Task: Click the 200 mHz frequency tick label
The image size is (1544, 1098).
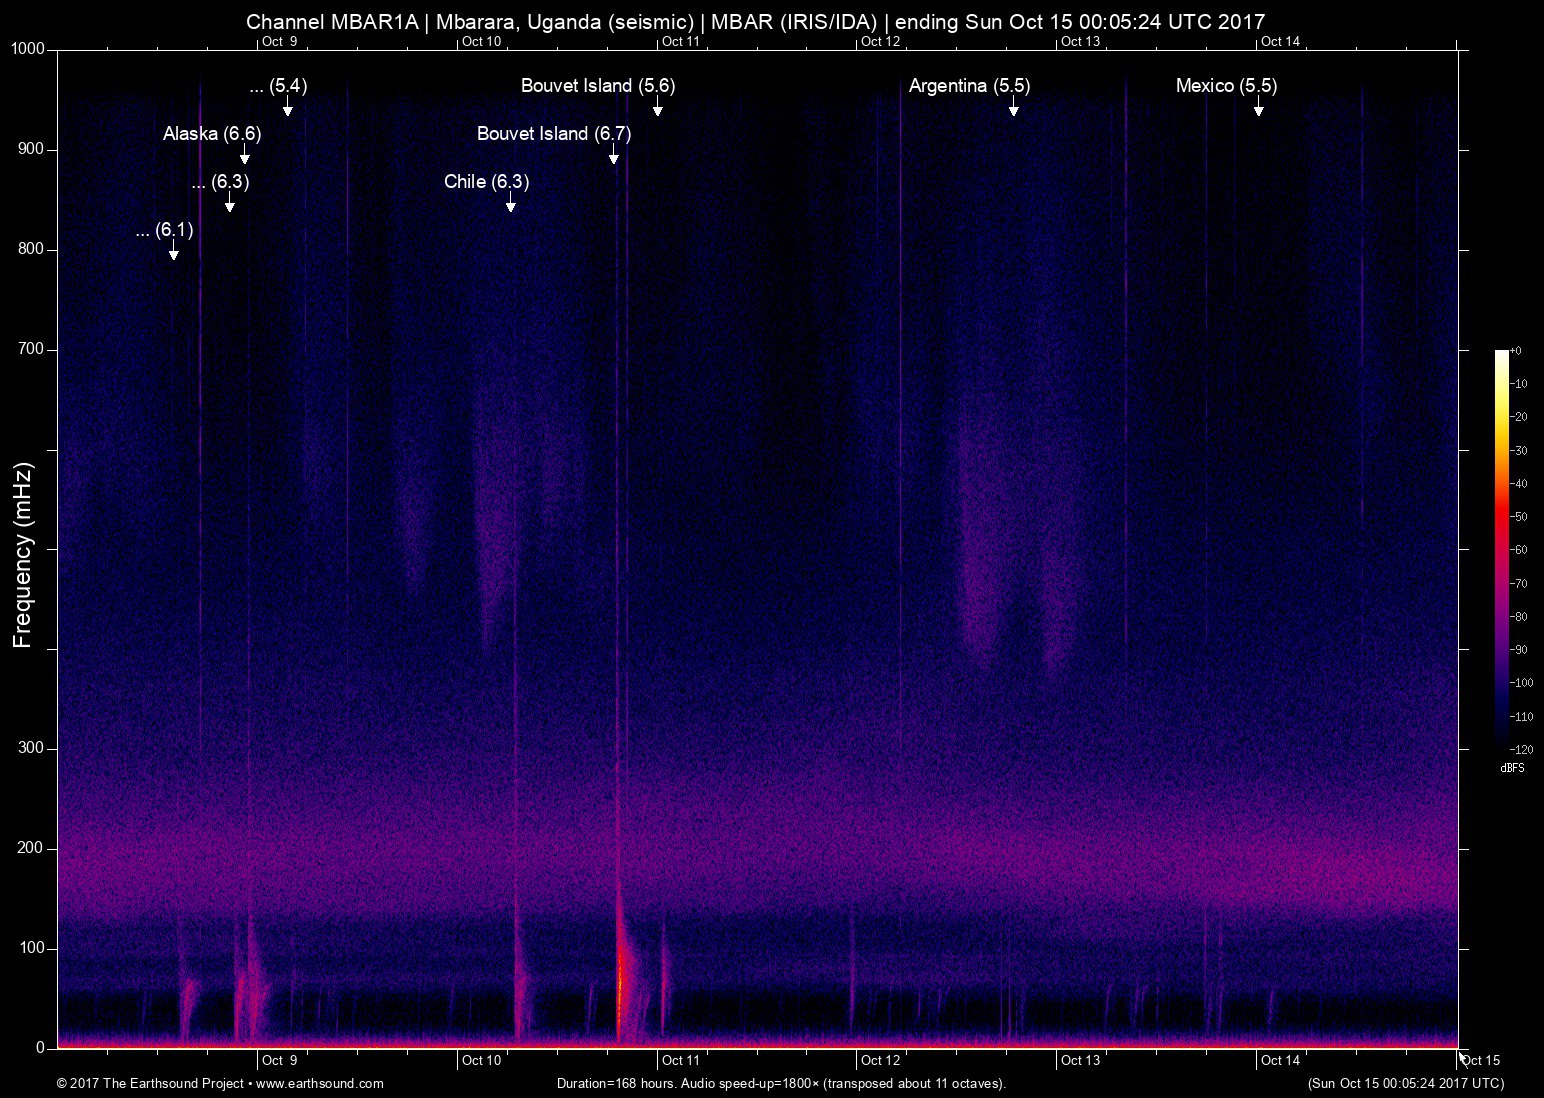Action: coord(31,848)
